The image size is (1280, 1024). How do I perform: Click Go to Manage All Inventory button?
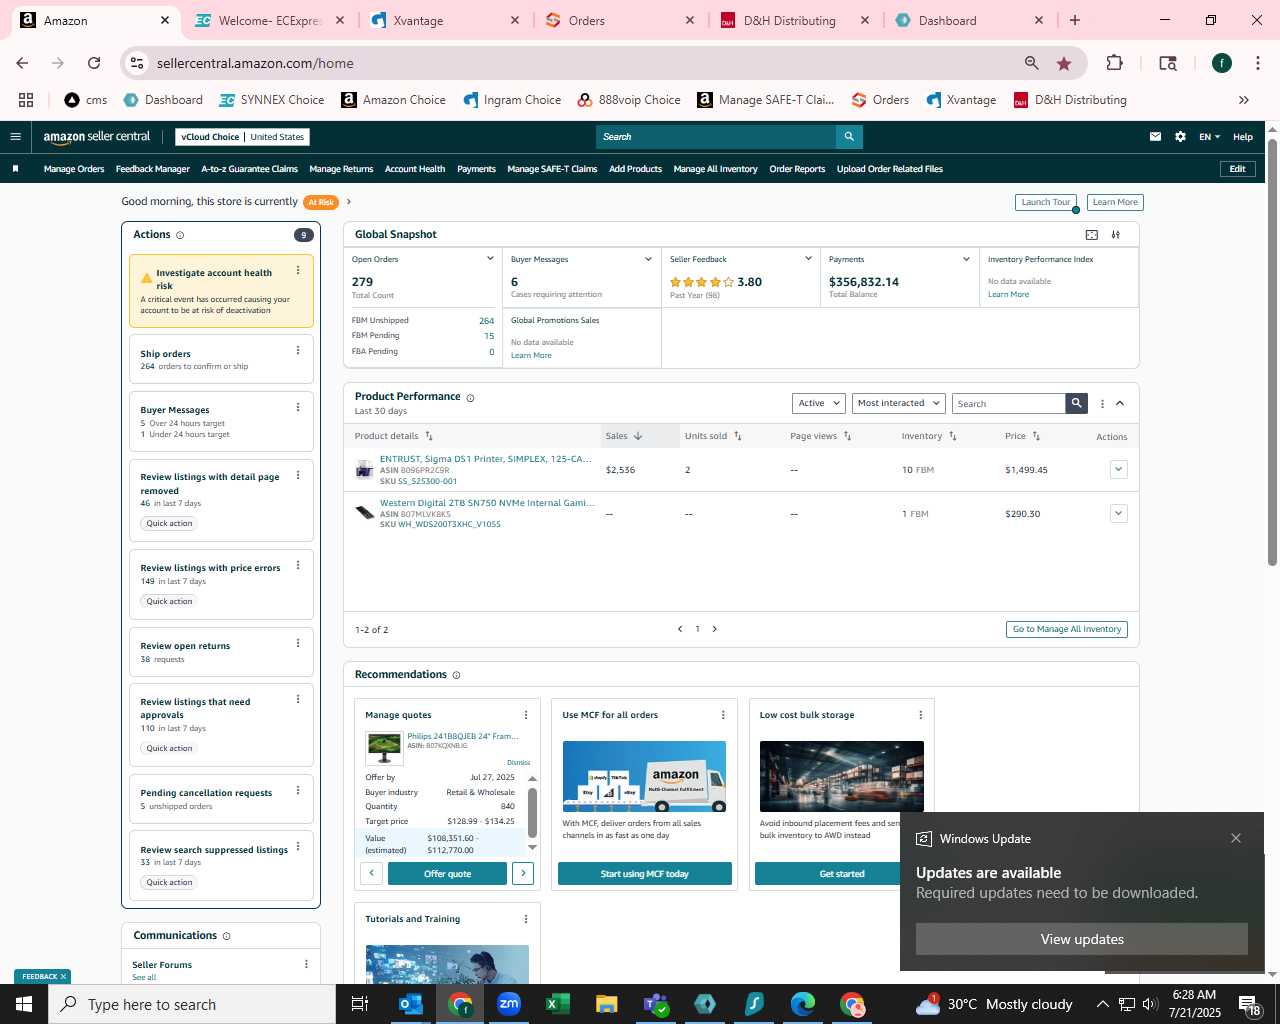(1067, 629)
